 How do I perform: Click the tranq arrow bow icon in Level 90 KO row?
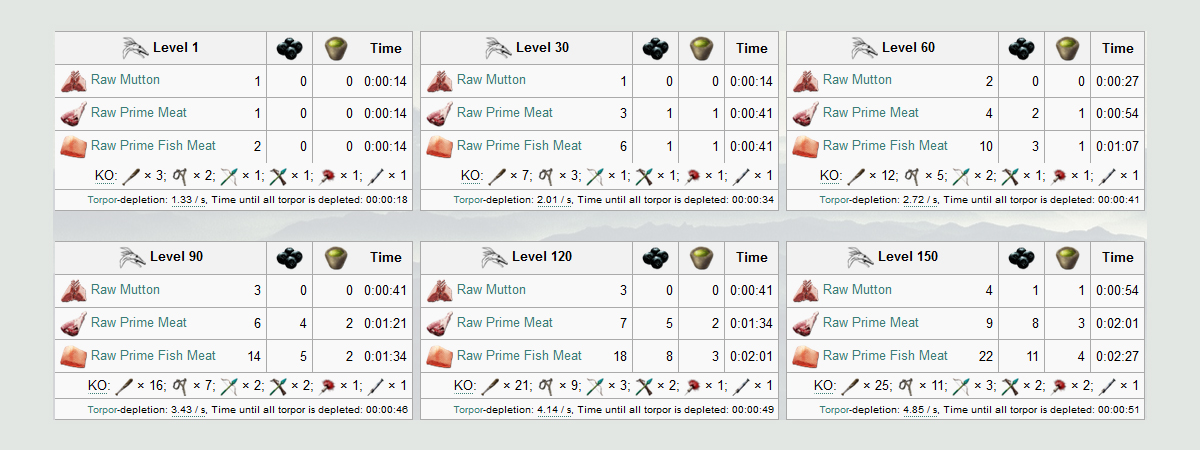point(229,386)
